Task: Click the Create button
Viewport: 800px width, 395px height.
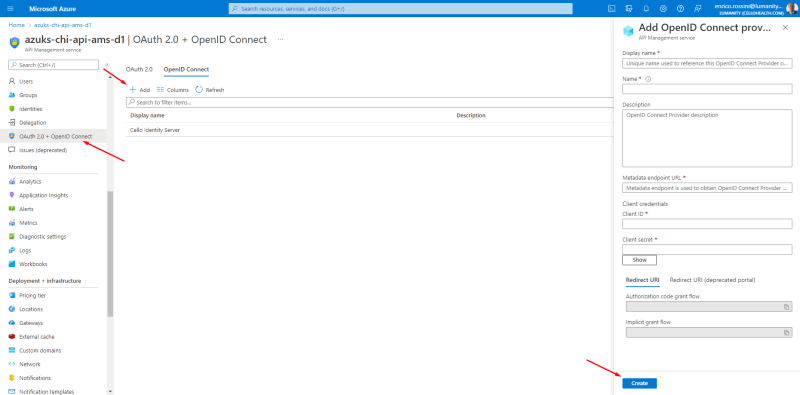Action: 639,383
